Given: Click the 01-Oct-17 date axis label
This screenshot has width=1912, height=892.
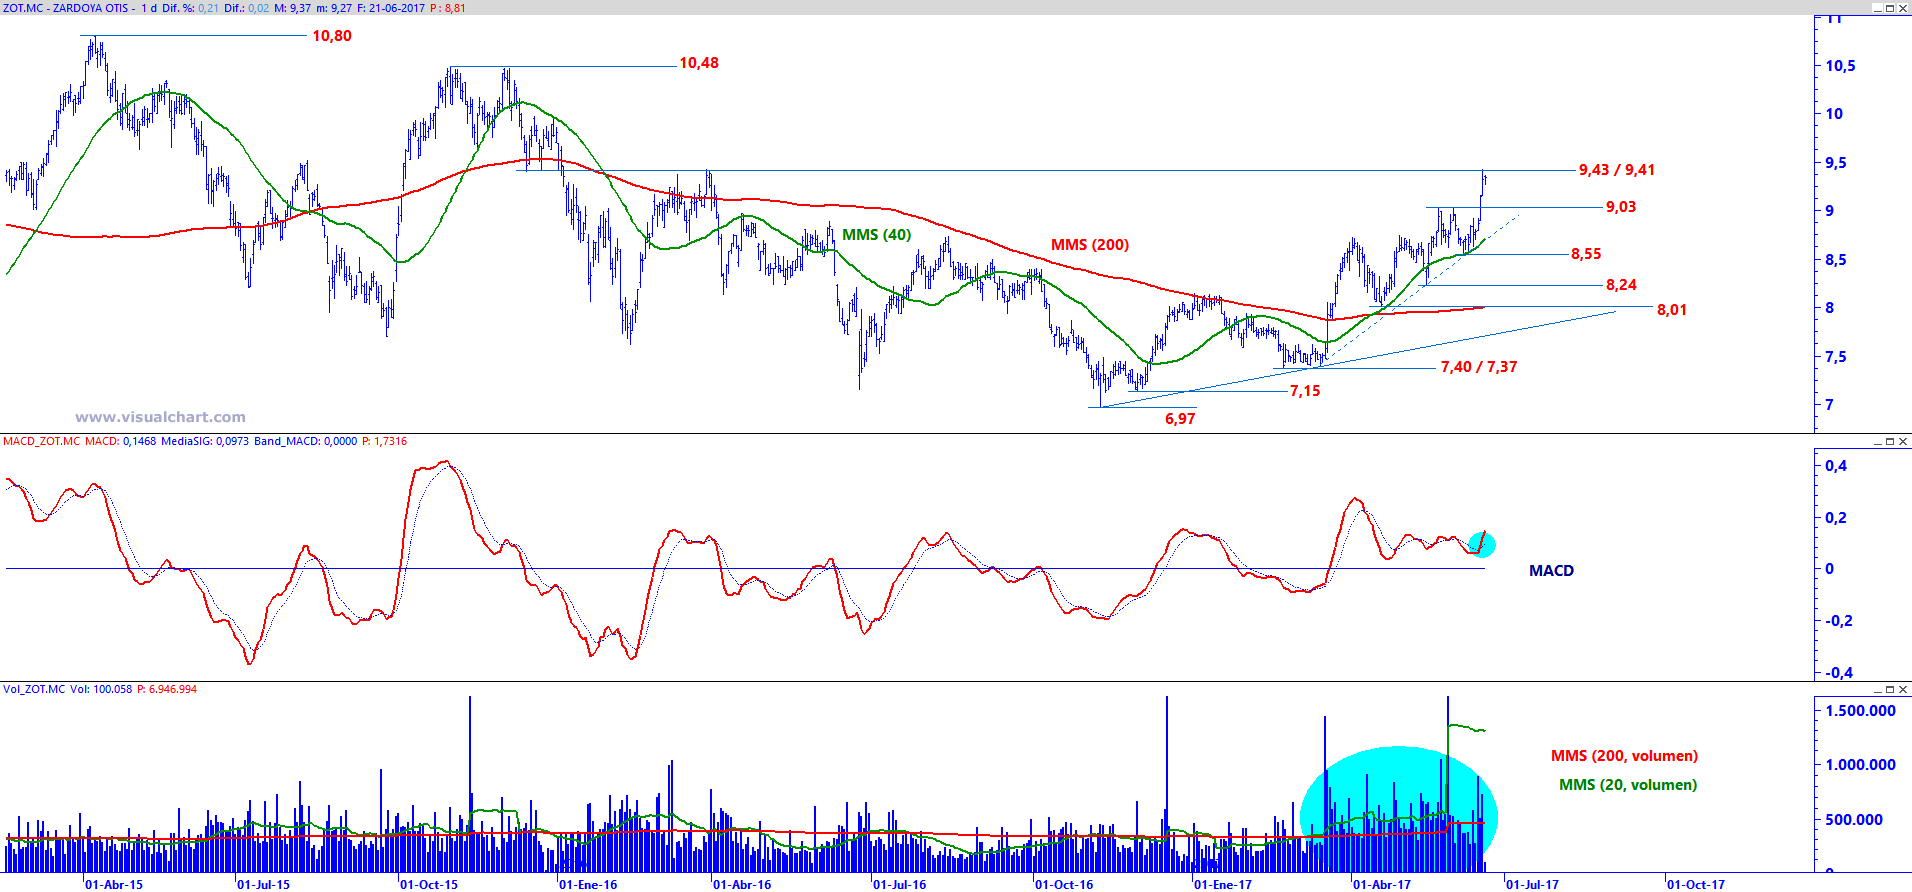Looking at the screenshot, I should coord(1696,884).
